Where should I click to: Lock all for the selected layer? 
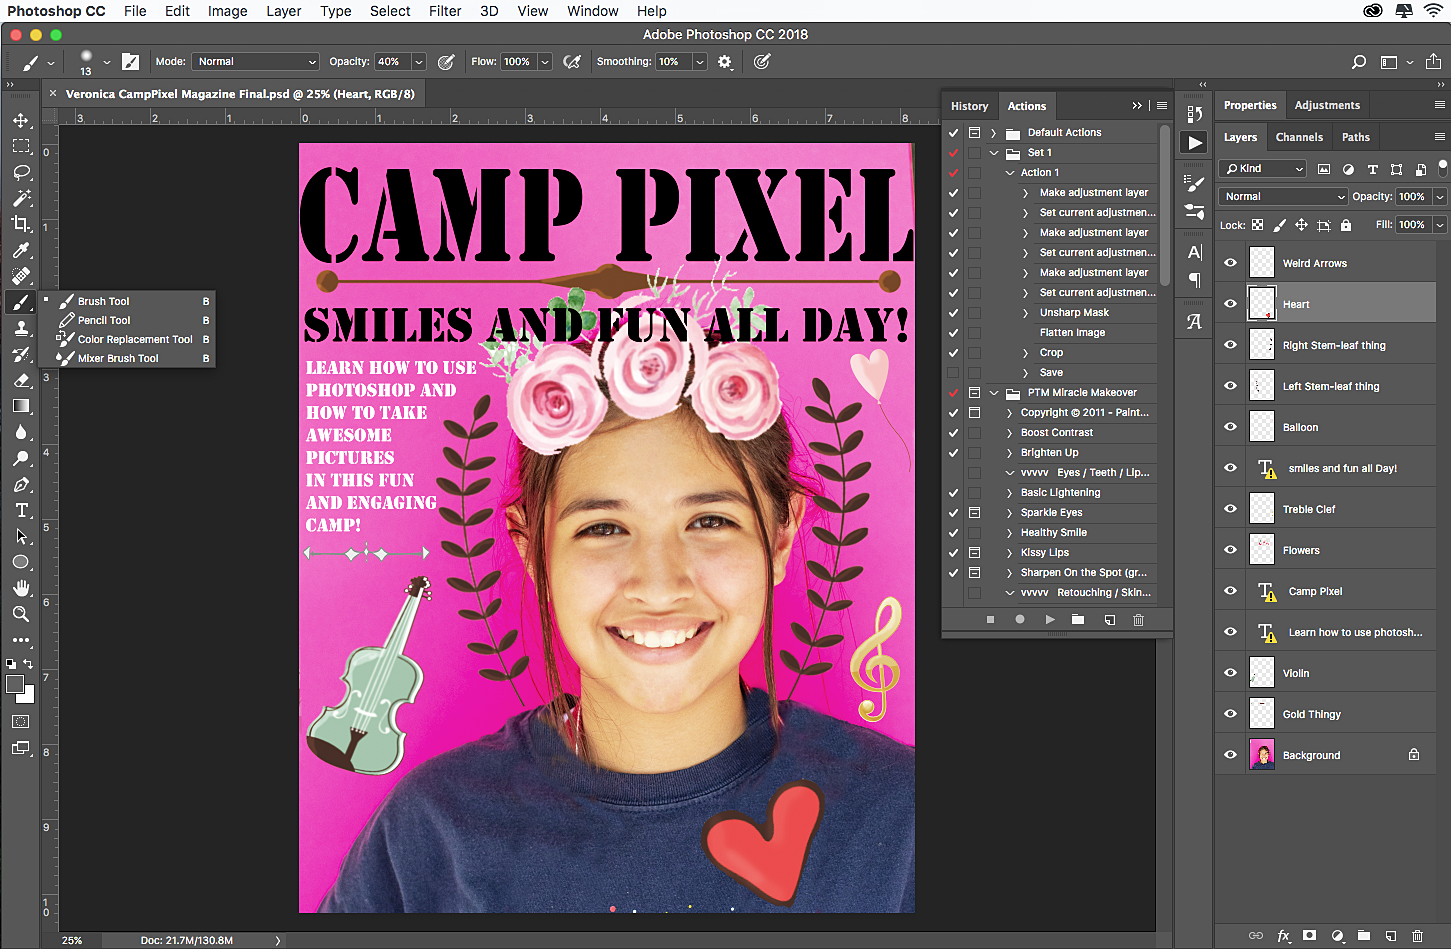1346,225
